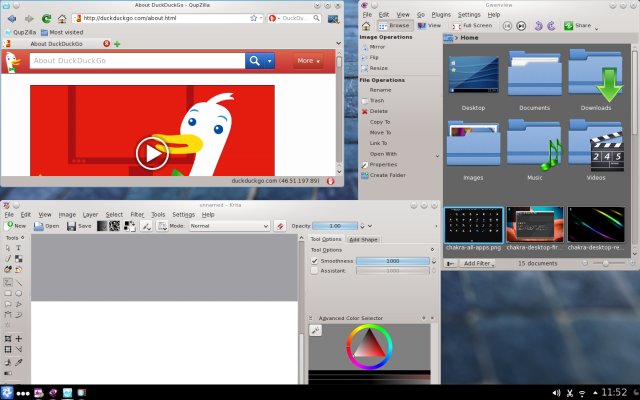Adjust the Opacity slider
The width and height of the screenshot is (640, 400).
[342, 226]
